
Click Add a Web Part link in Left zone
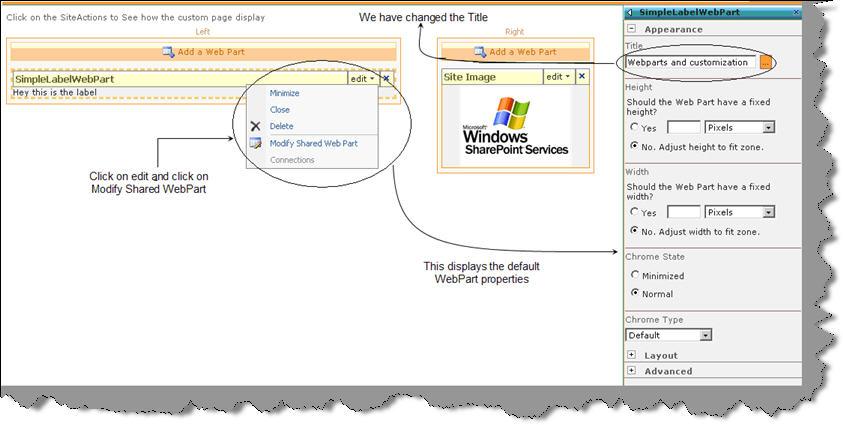(x=211, y=52)
